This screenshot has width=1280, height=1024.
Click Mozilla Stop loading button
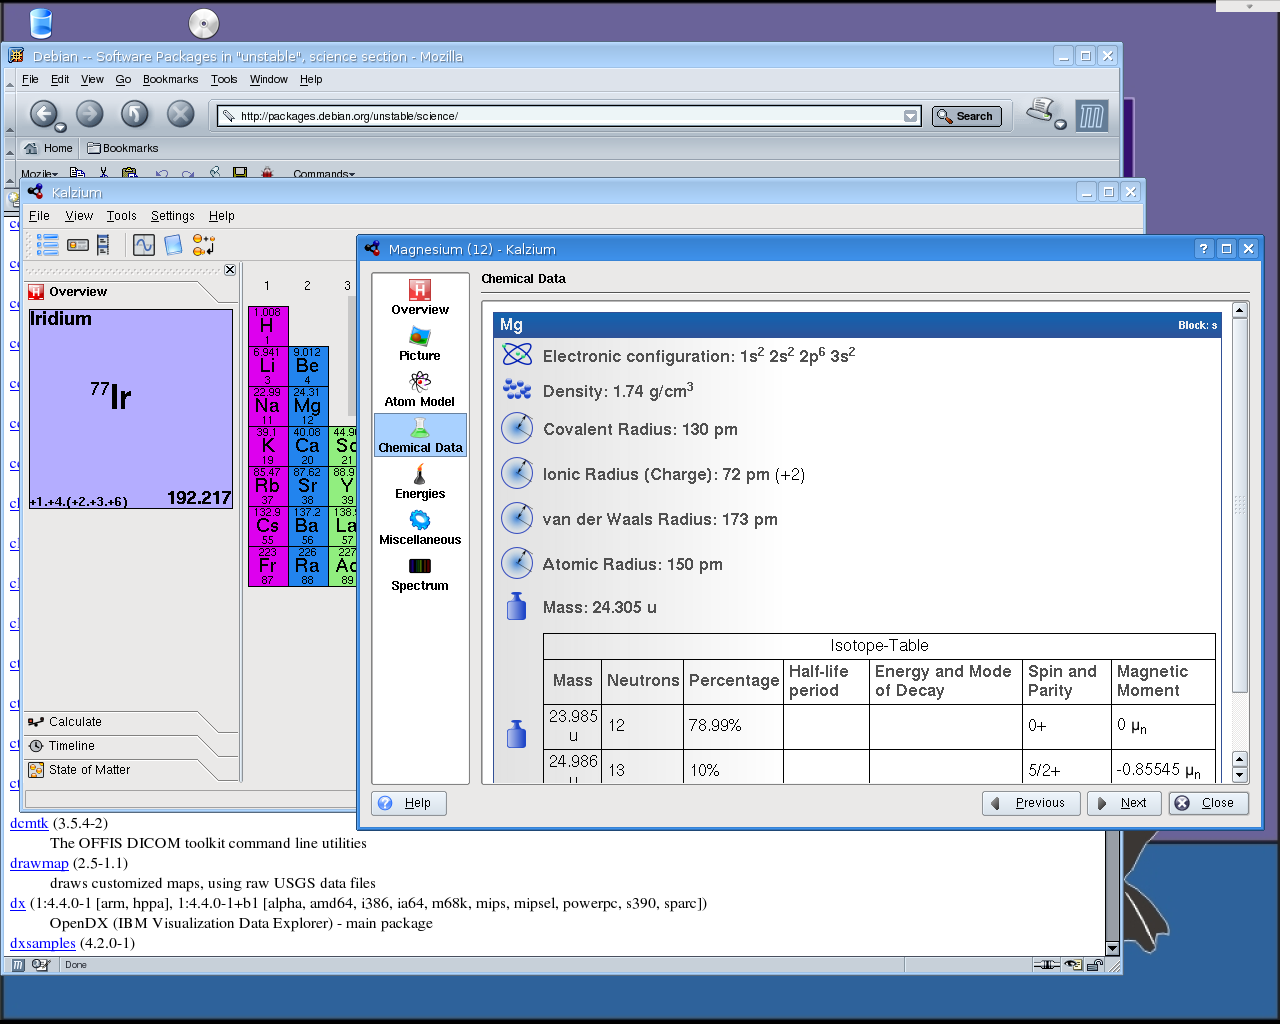click(x=180, y=114)
